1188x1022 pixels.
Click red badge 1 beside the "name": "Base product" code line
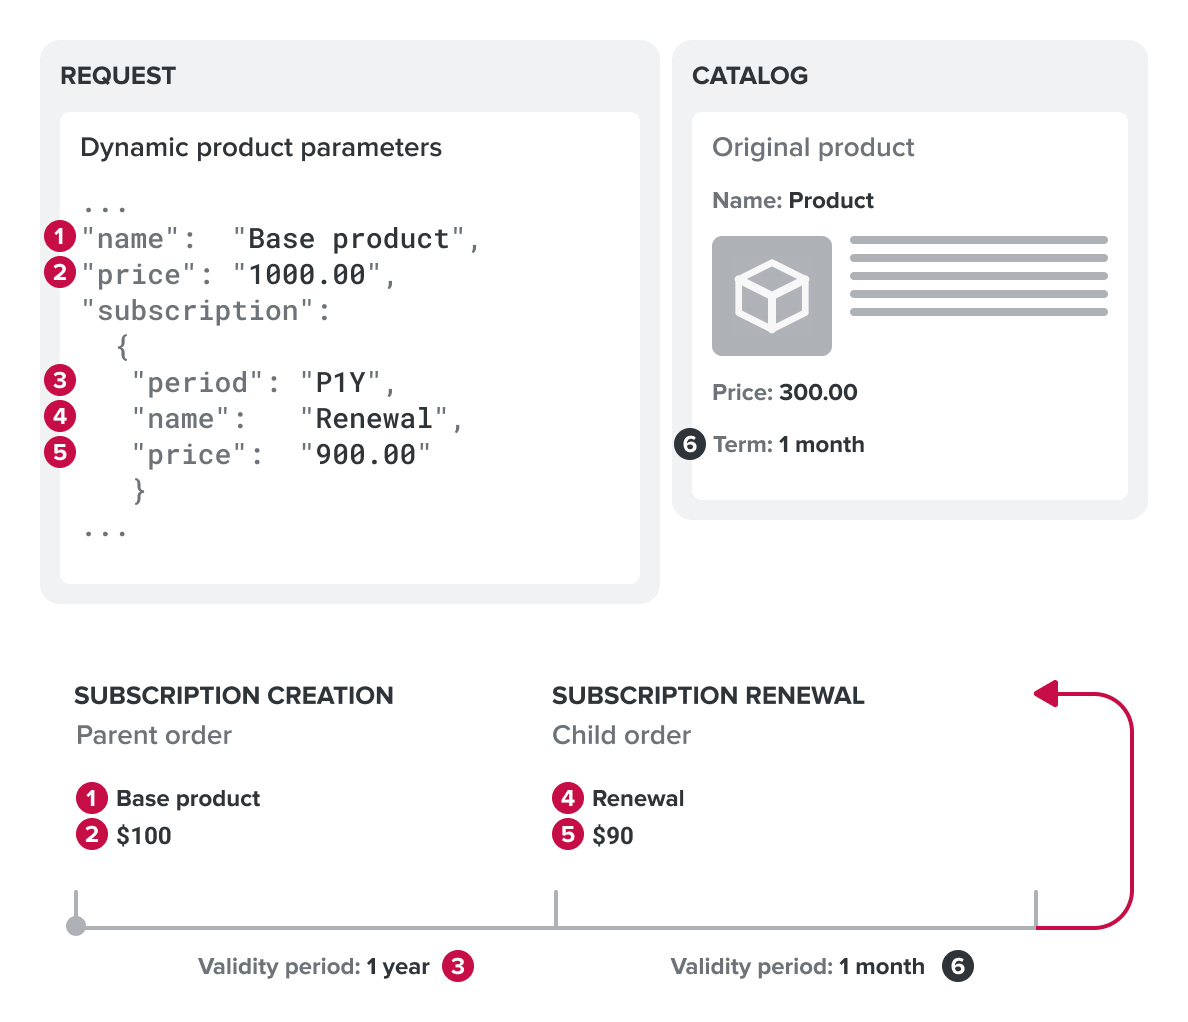(60, 237)
